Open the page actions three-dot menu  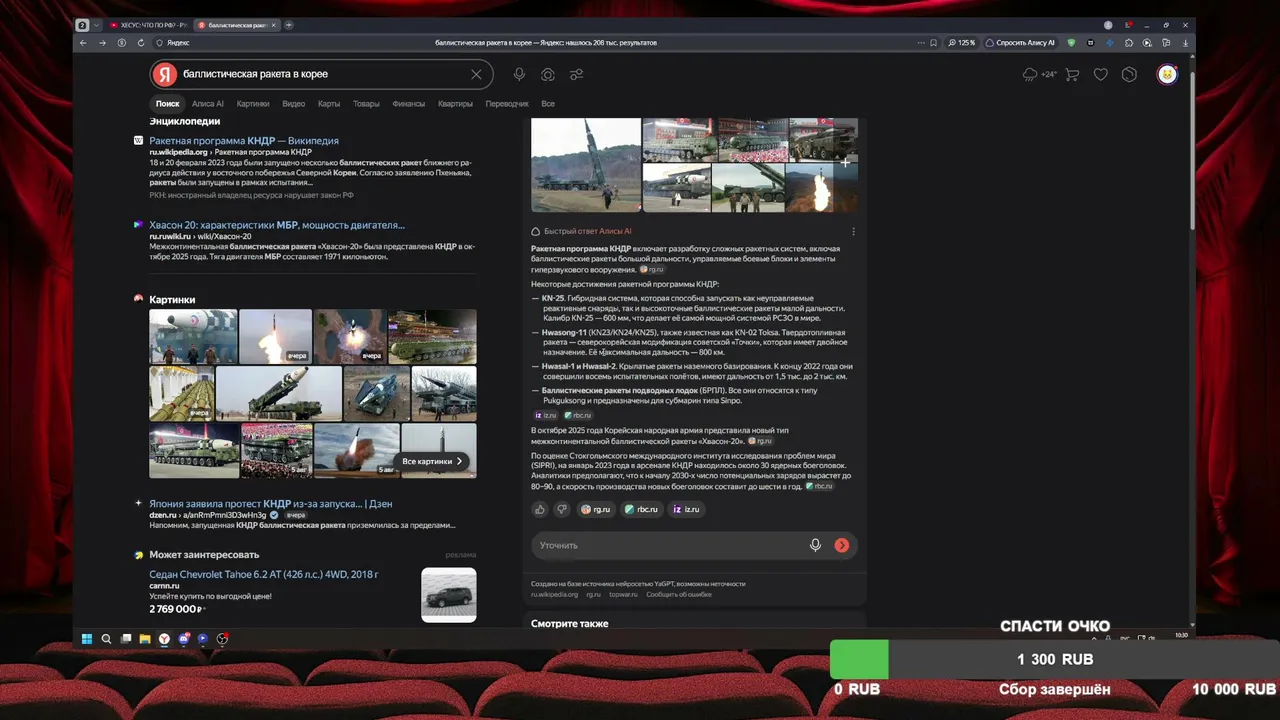[920, 43]
